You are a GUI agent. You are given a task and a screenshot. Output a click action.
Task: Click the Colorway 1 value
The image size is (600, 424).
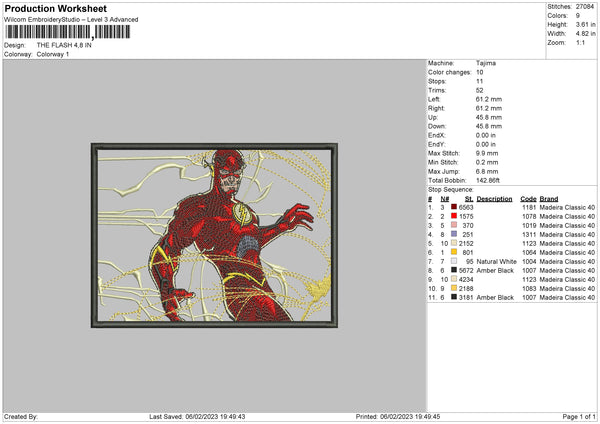pyautogui.click(x=53, y=54)
